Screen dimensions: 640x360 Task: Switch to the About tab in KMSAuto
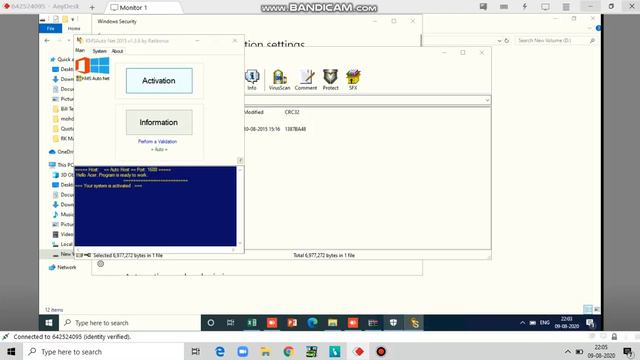click(117, 51)
